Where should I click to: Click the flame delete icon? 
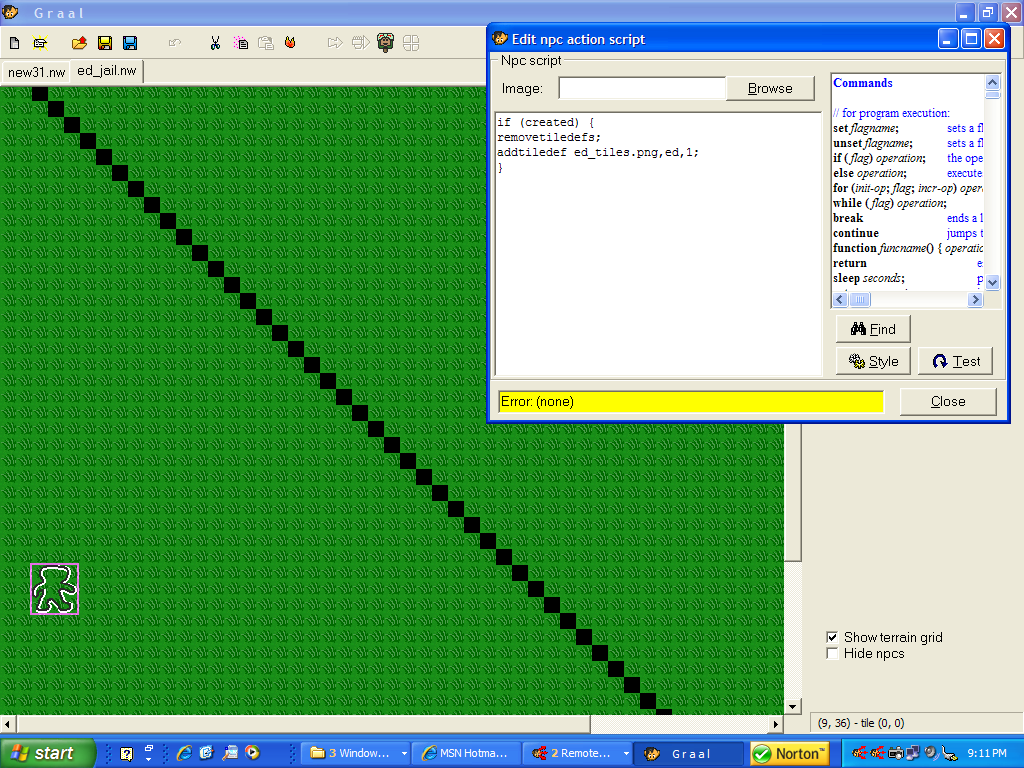290,43
